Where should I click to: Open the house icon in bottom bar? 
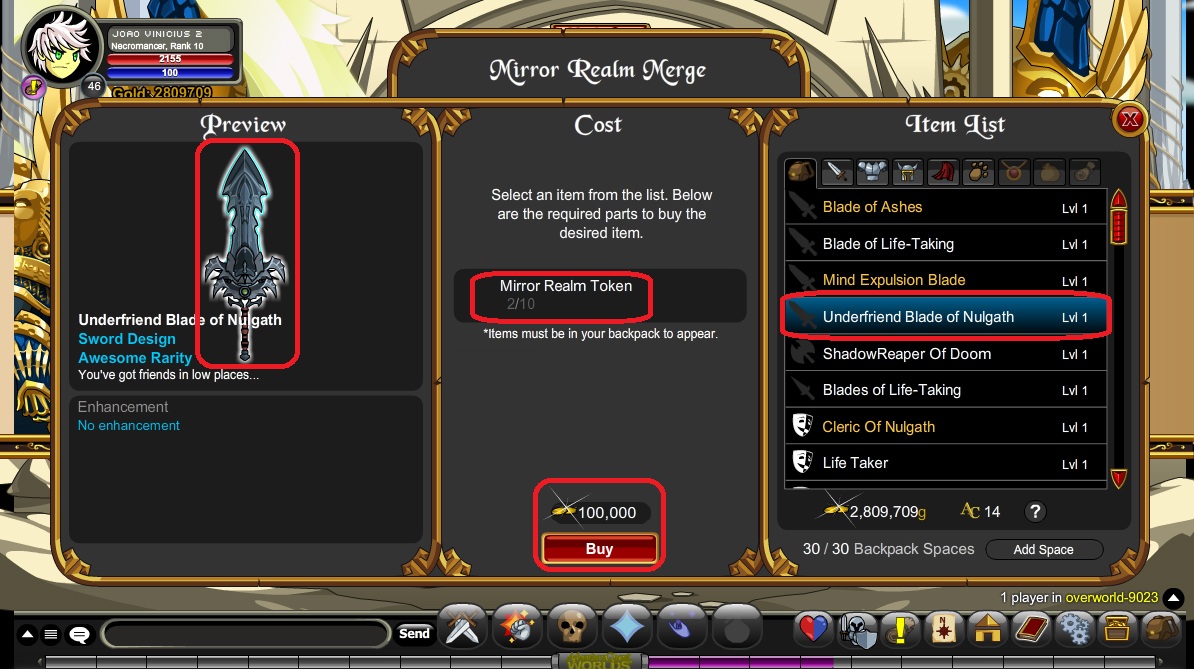(988, 629)
